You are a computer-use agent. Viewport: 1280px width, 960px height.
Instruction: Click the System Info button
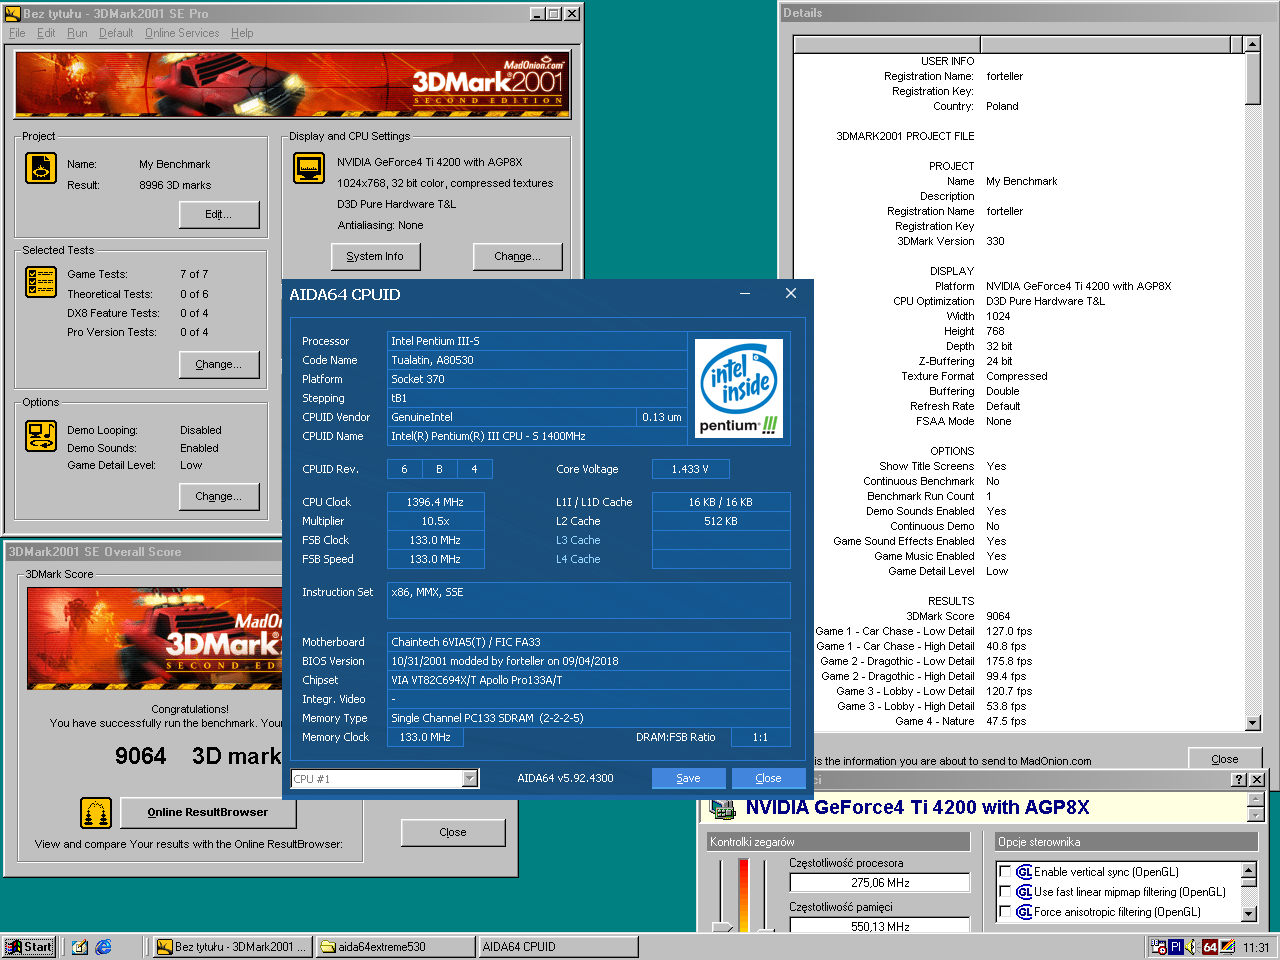[x=375, y=257]
